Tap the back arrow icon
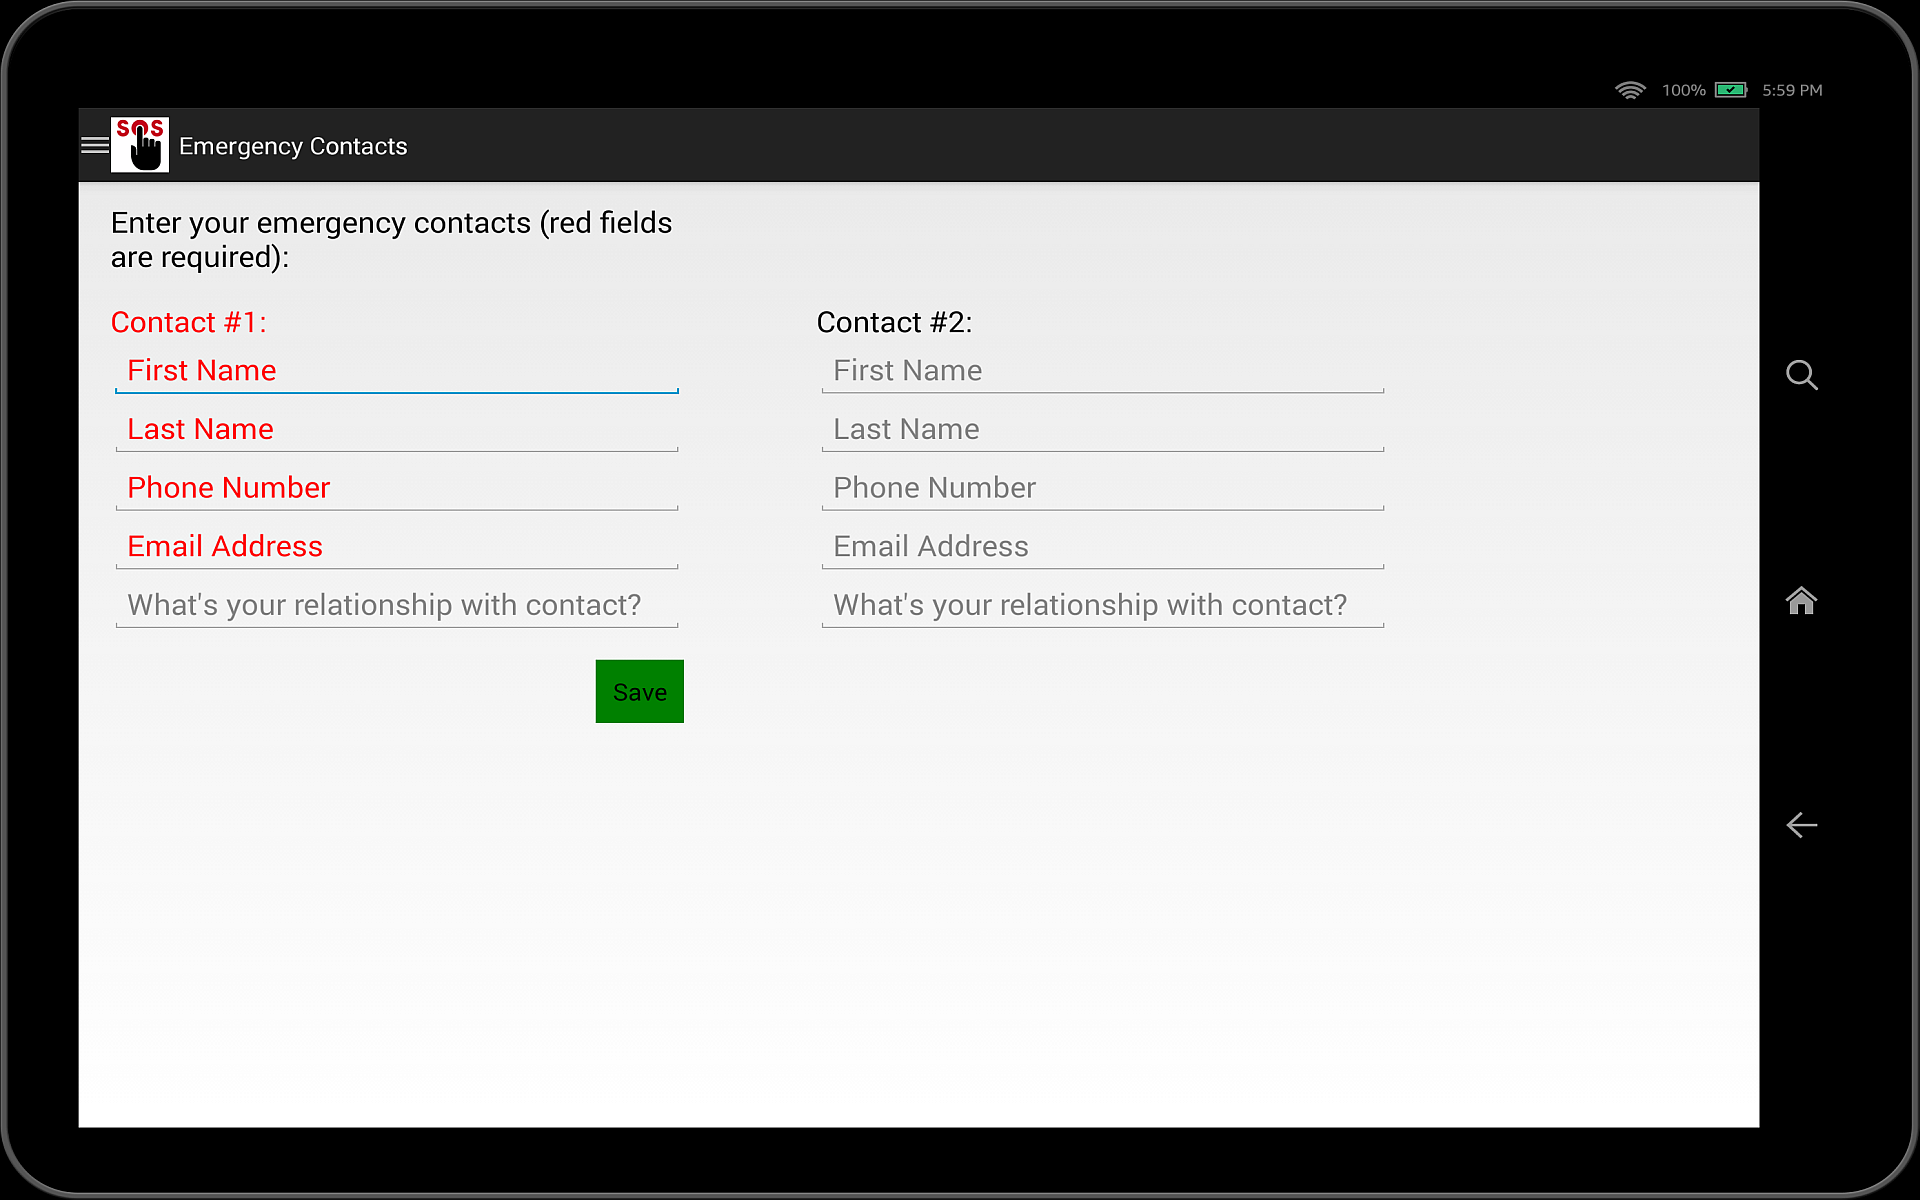1920x1200 pixels. (x=1801, y=825)
